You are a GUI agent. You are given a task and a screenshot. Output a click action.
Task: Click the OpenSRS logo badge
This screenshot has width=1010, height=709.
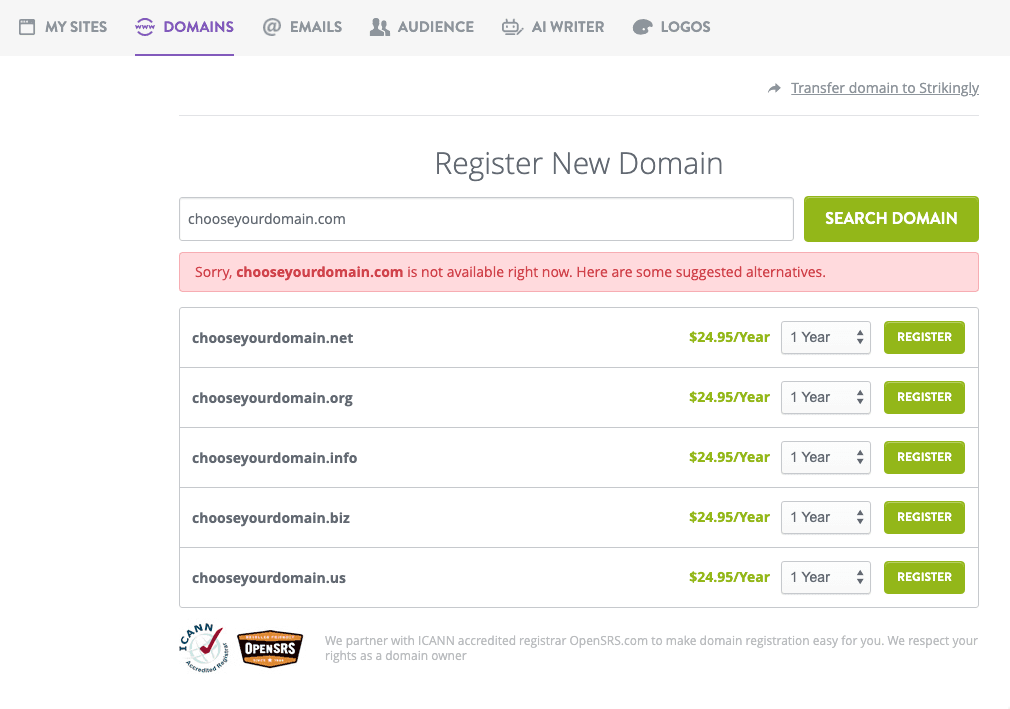pyautogui.click(x=271, y=648)
